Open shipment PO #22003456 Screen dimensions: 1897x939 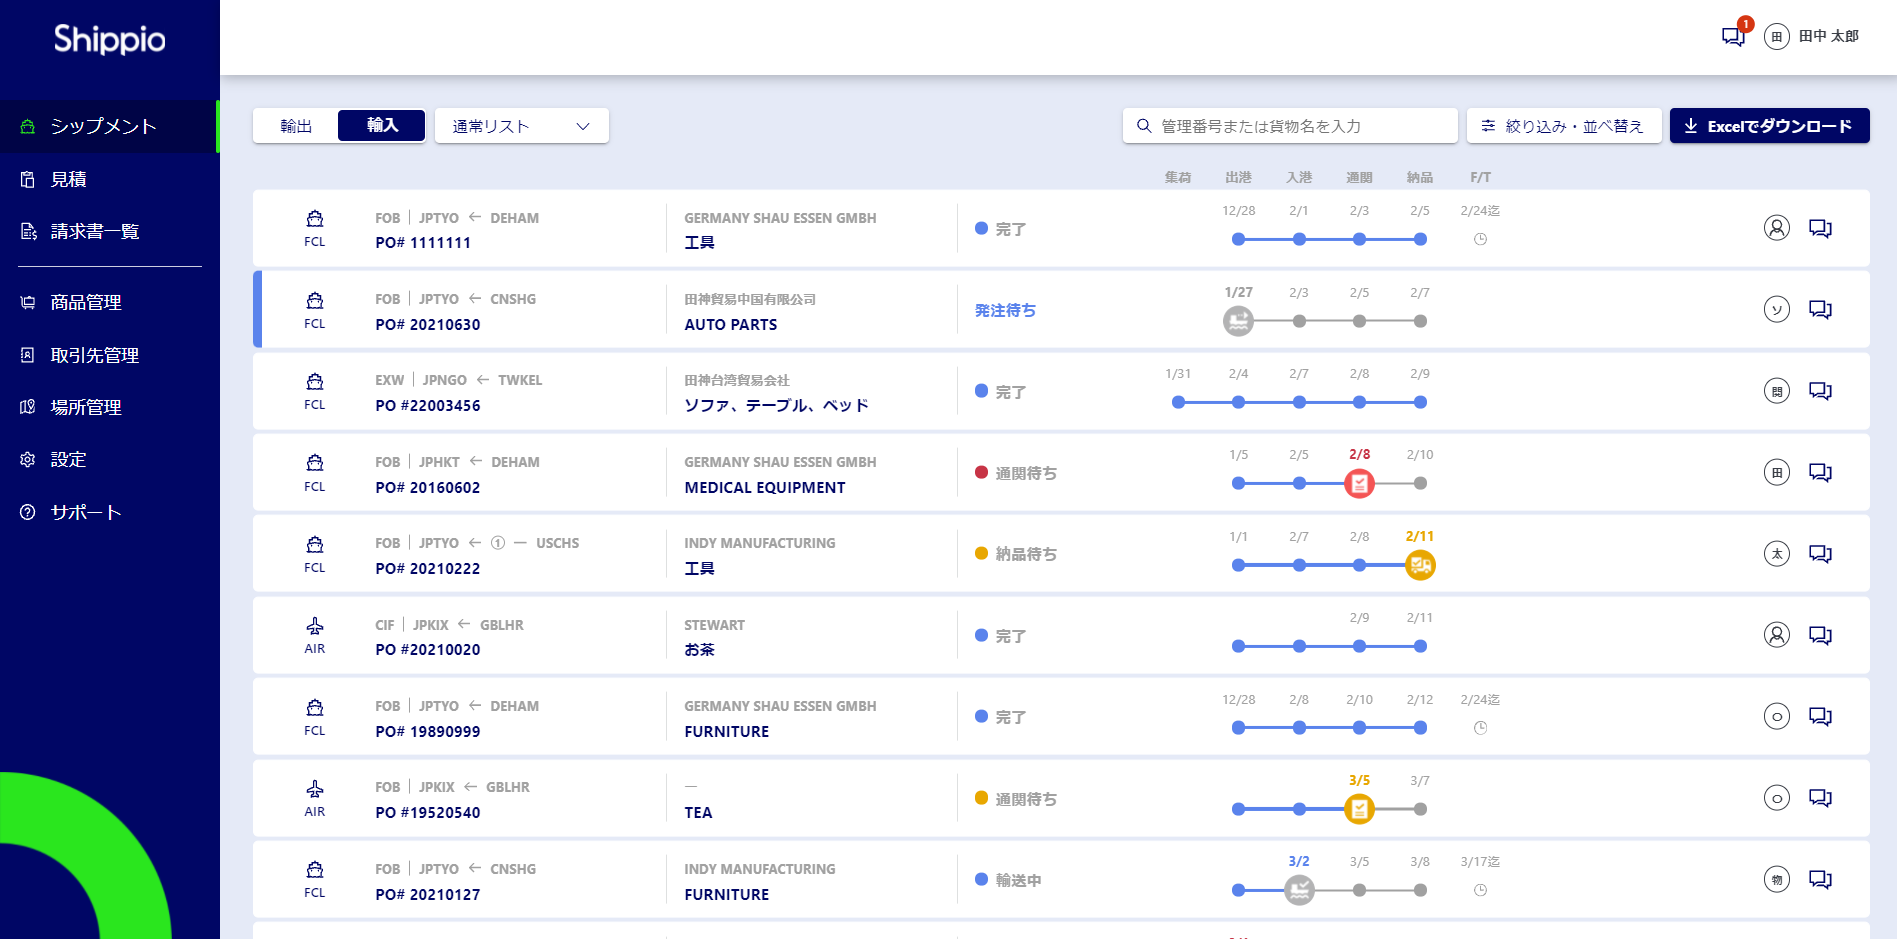click(428, 406)
